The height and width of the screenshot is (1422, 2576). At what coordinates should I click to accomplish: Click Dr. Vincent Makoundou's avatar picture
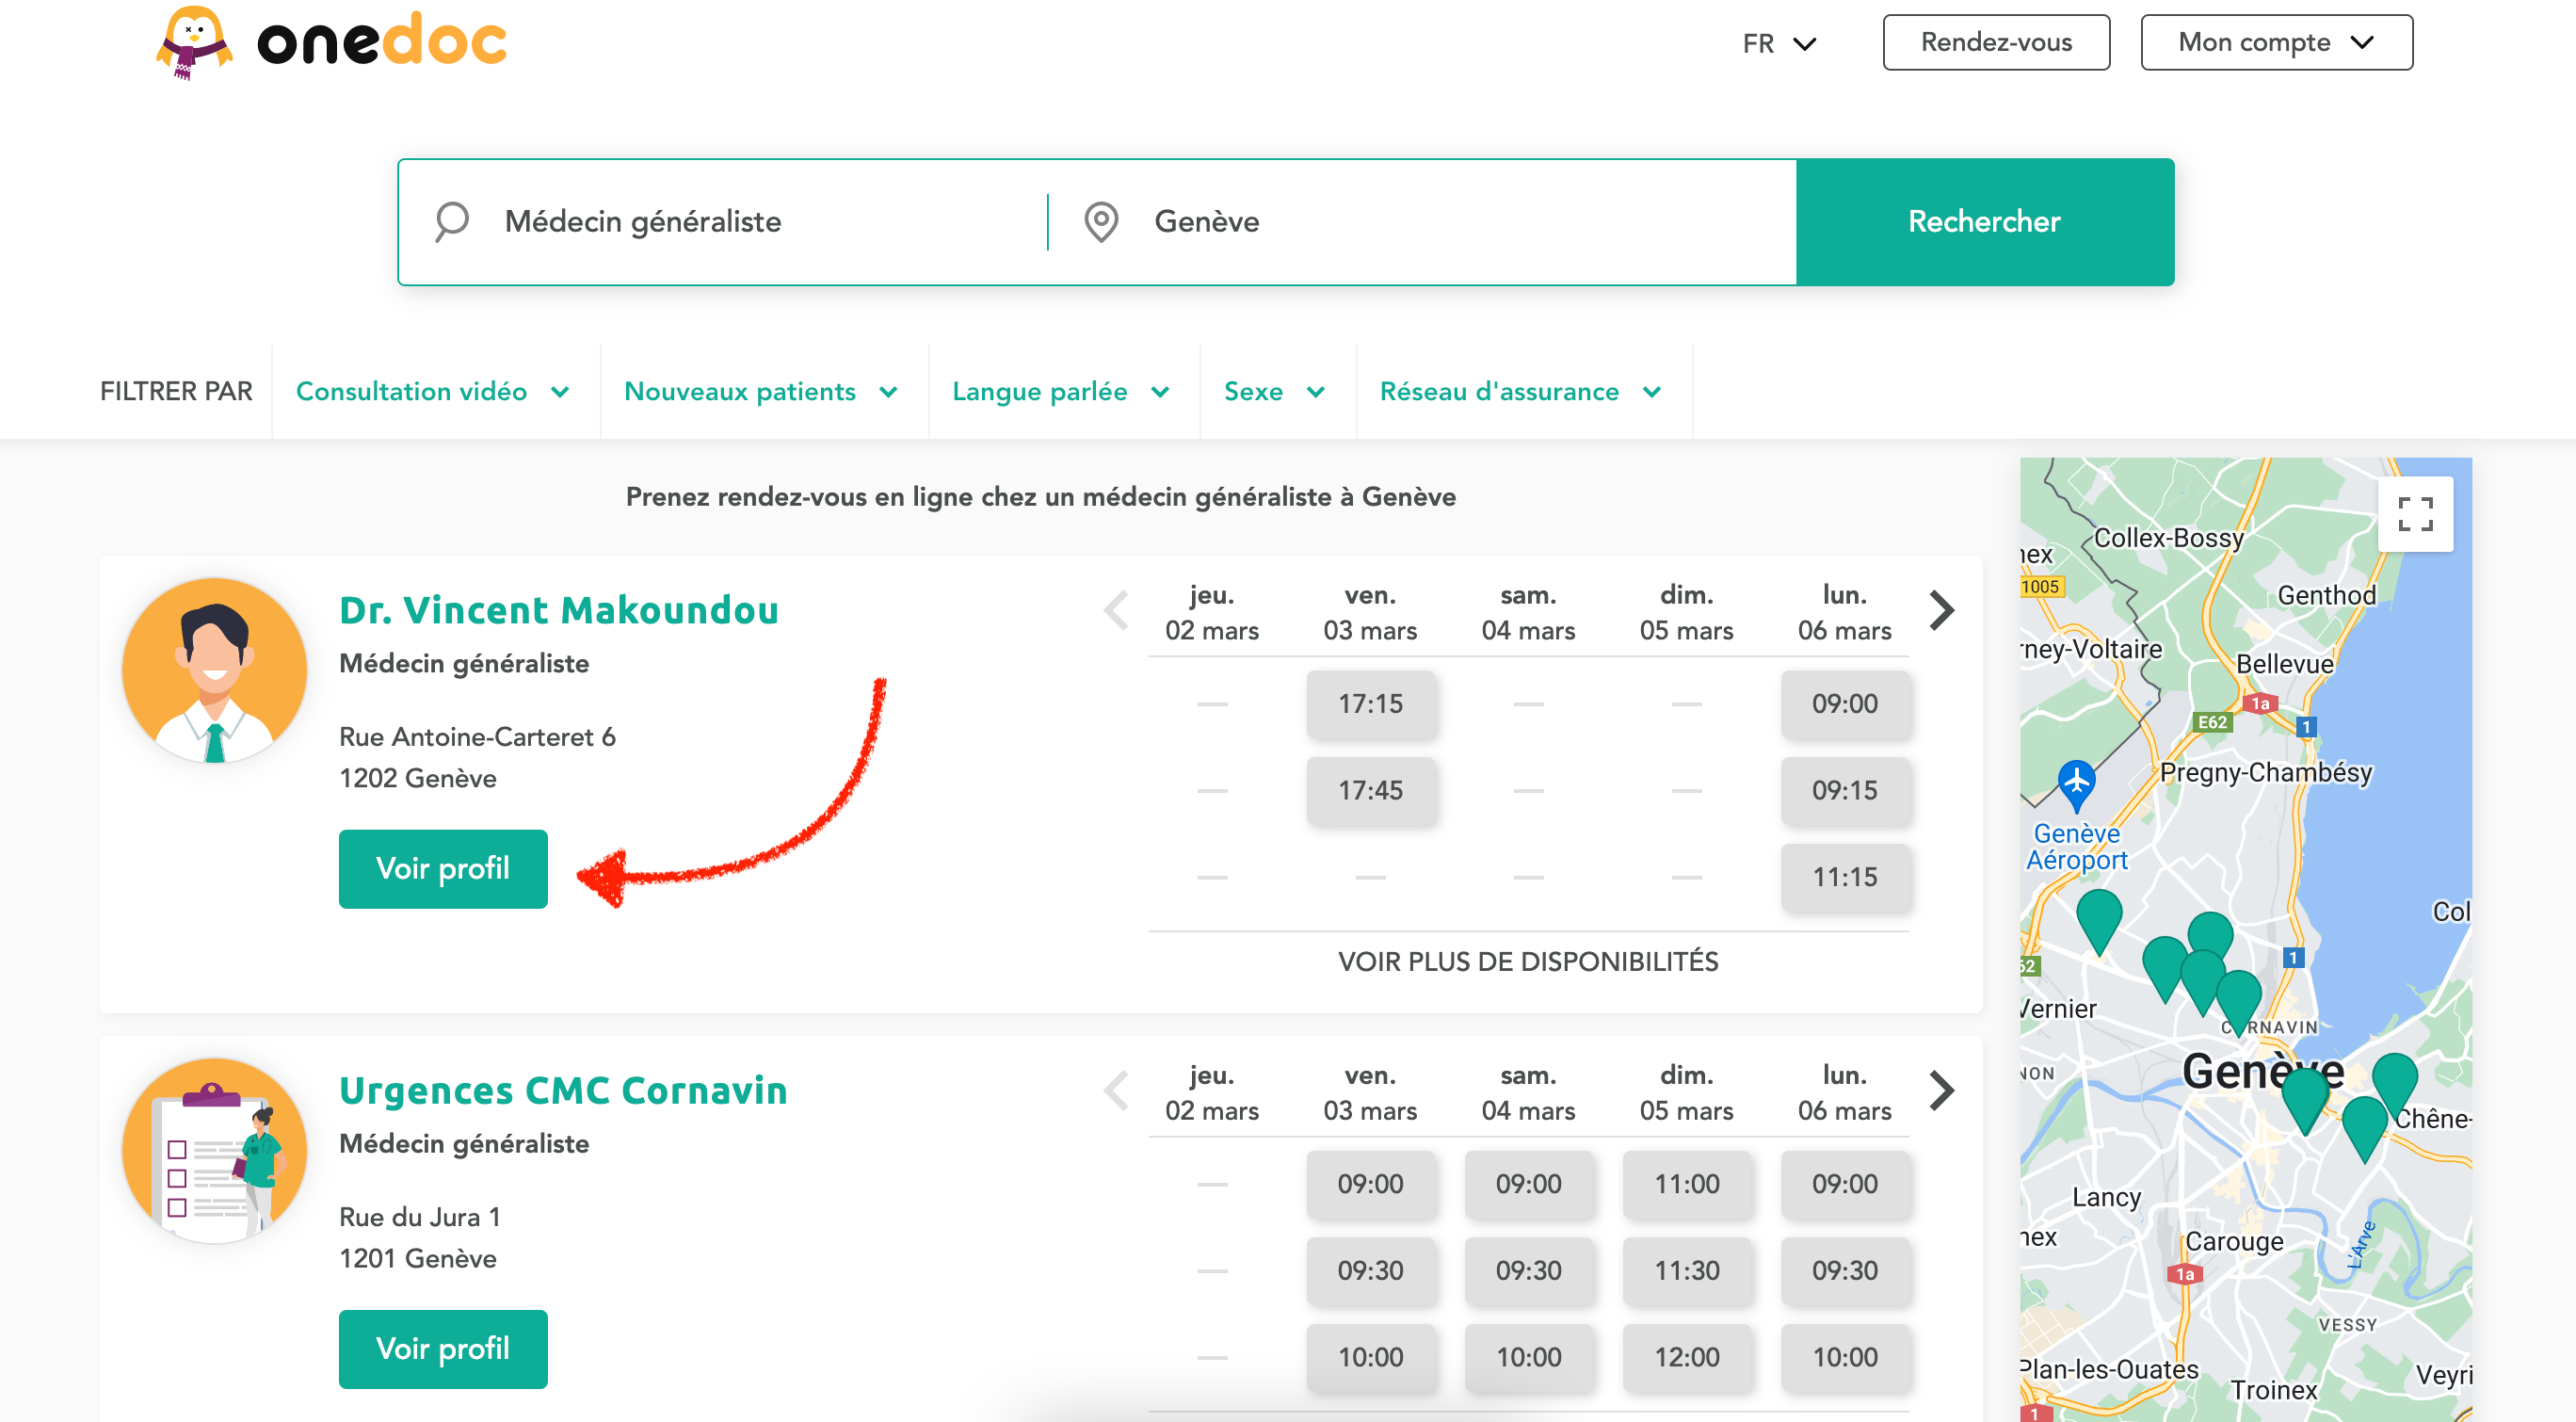214,671
